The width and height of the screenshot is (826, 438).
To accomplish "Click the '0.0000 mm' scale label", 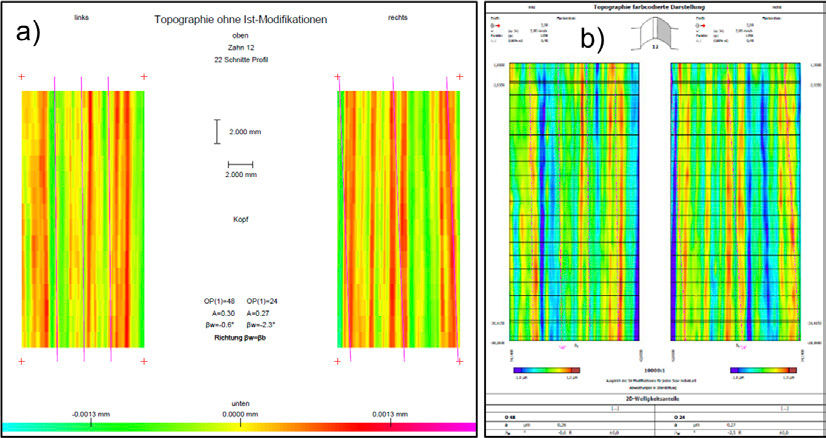I will point(241,415).
